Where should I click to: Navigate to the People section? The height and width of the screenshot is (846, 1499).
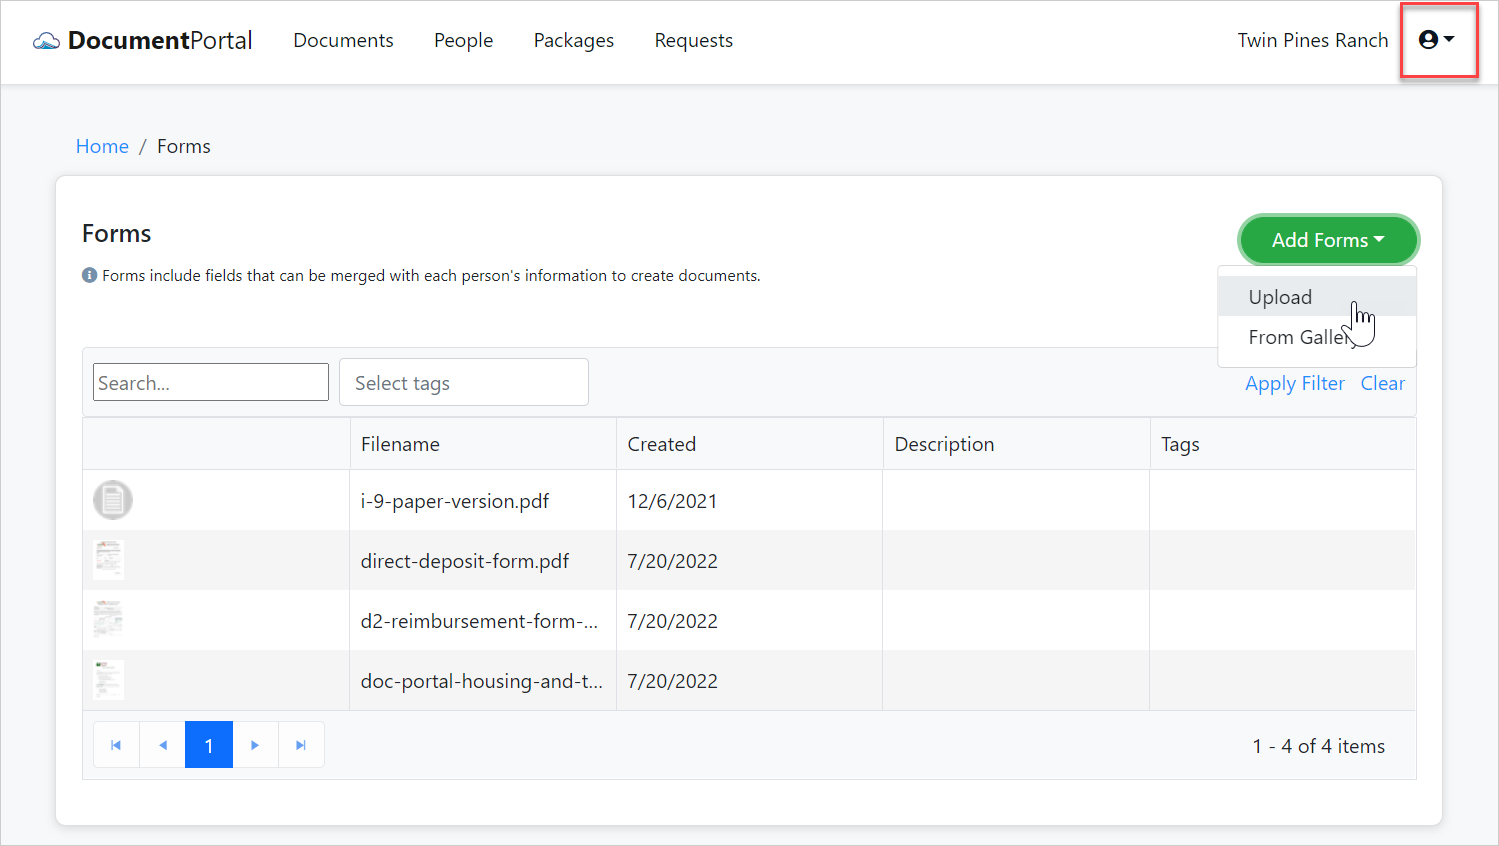(x=463, y=40)
